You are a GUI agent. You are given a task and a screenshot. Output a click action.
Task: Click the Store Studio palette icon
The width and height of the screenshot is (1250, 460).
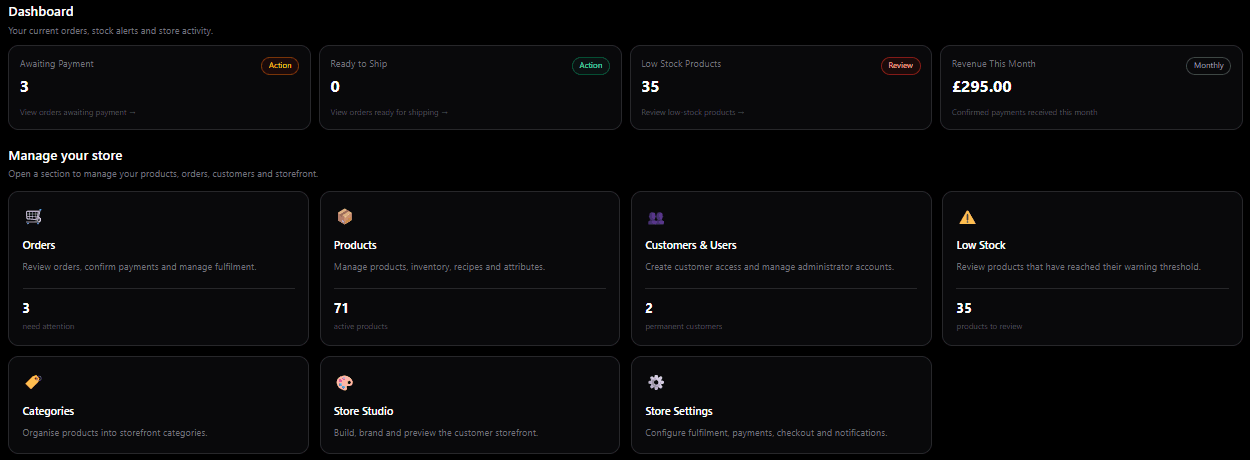click(345, 382)
